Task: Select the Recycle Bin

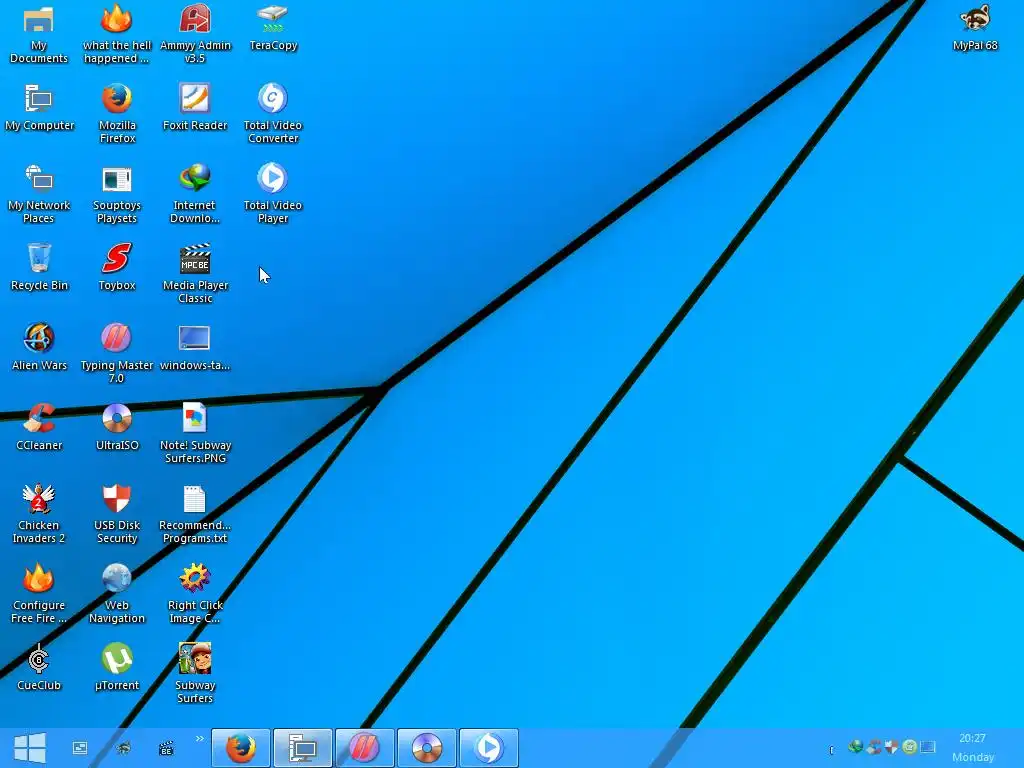Action: coord(39,268)
